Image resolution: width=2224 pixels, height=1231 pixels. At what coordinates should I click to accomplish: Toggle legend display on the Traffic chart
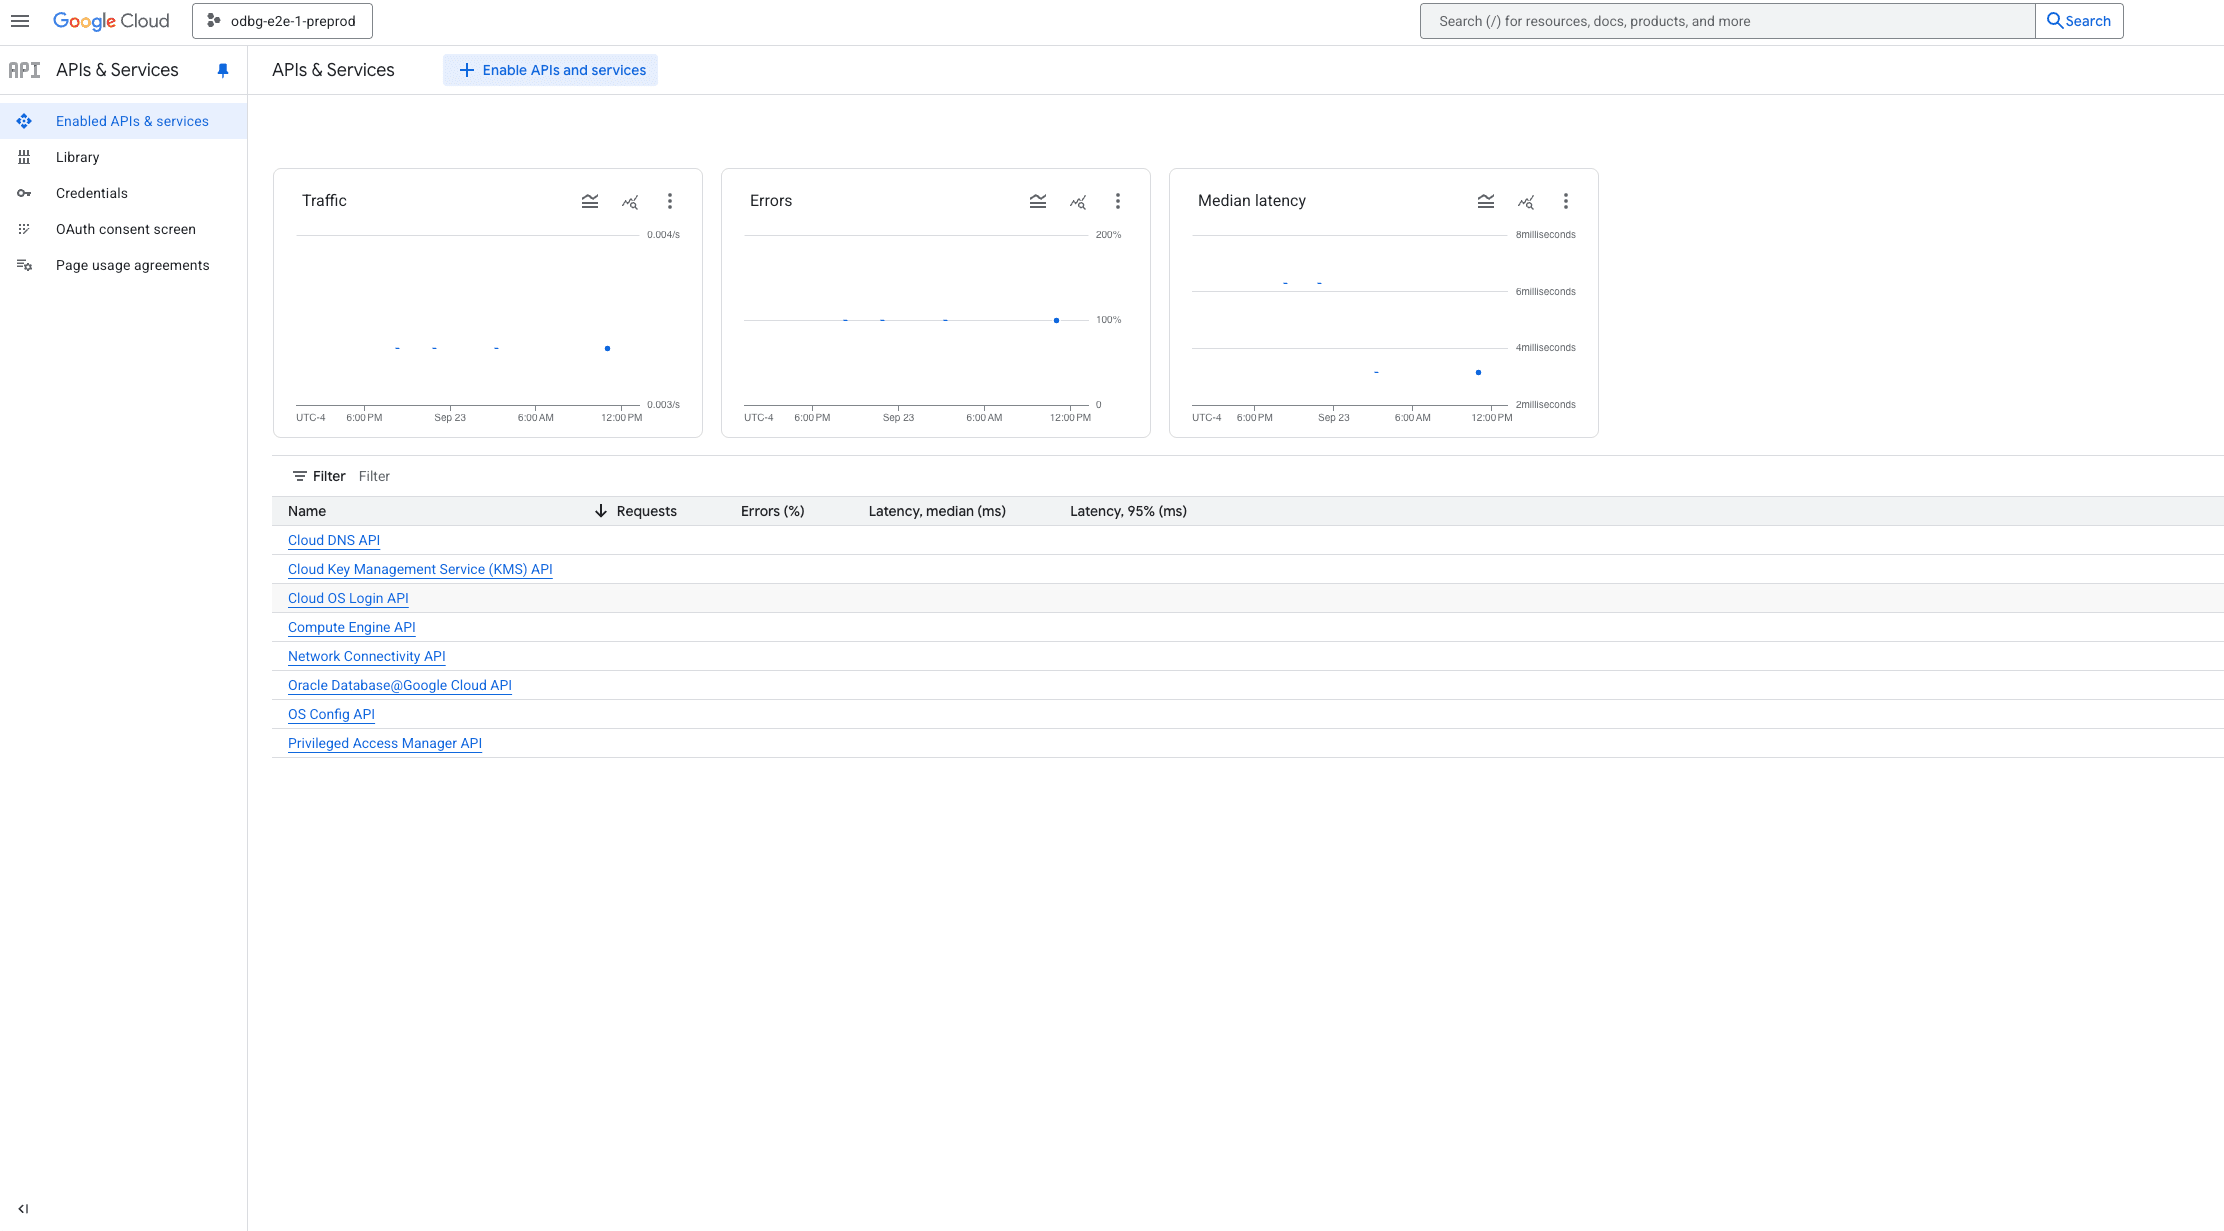click(590, 201)
